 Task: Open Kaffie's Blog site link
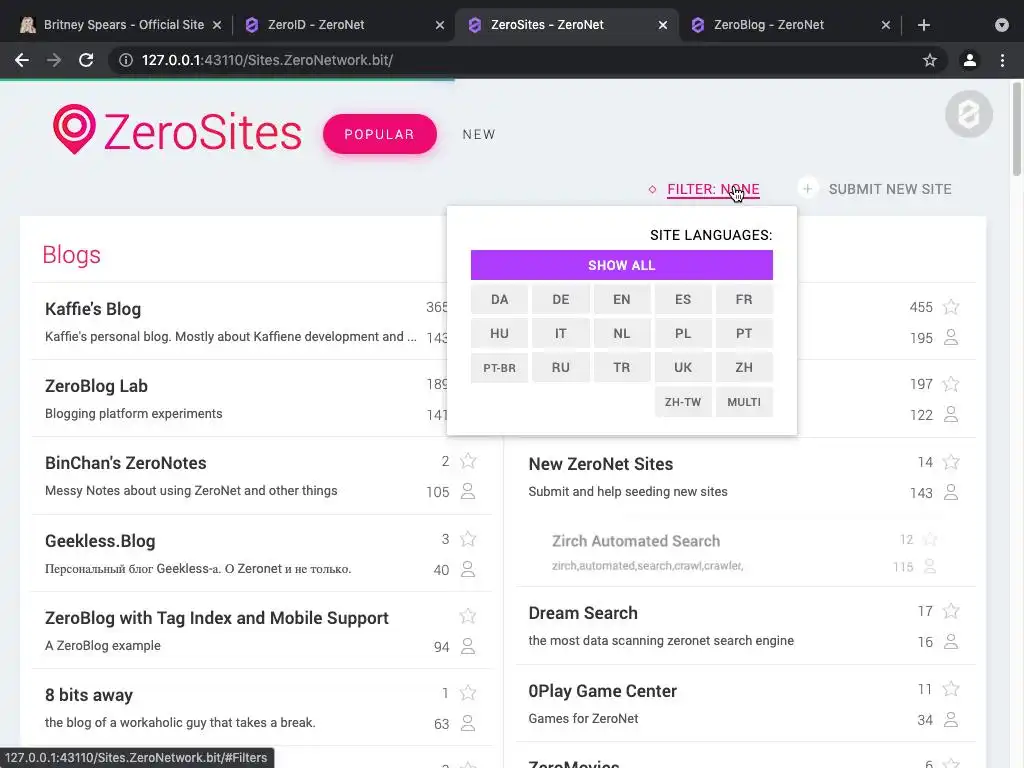coord(93,309)
